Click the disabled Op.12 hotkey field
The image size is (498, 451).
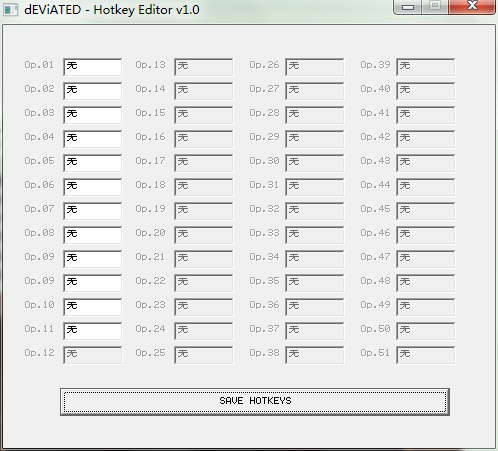pos(93,355)
